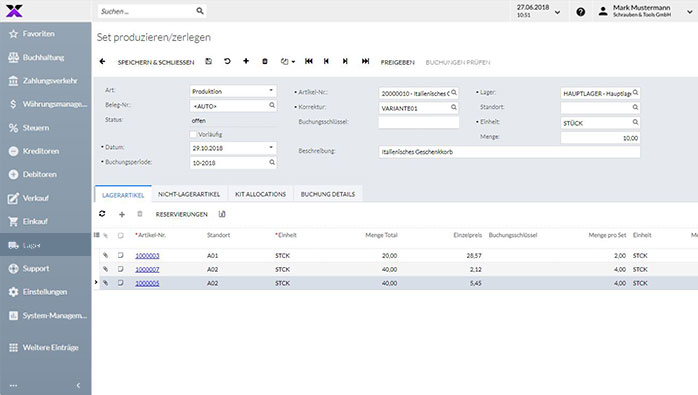Screen dimensions: 698x395
Task: Delete the grid row with the trash icon
Action: (140, 214)
